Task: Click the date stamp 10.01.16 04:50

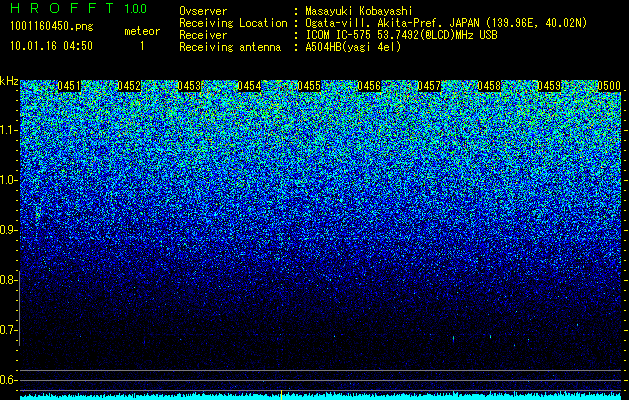Action: (51, 46)
